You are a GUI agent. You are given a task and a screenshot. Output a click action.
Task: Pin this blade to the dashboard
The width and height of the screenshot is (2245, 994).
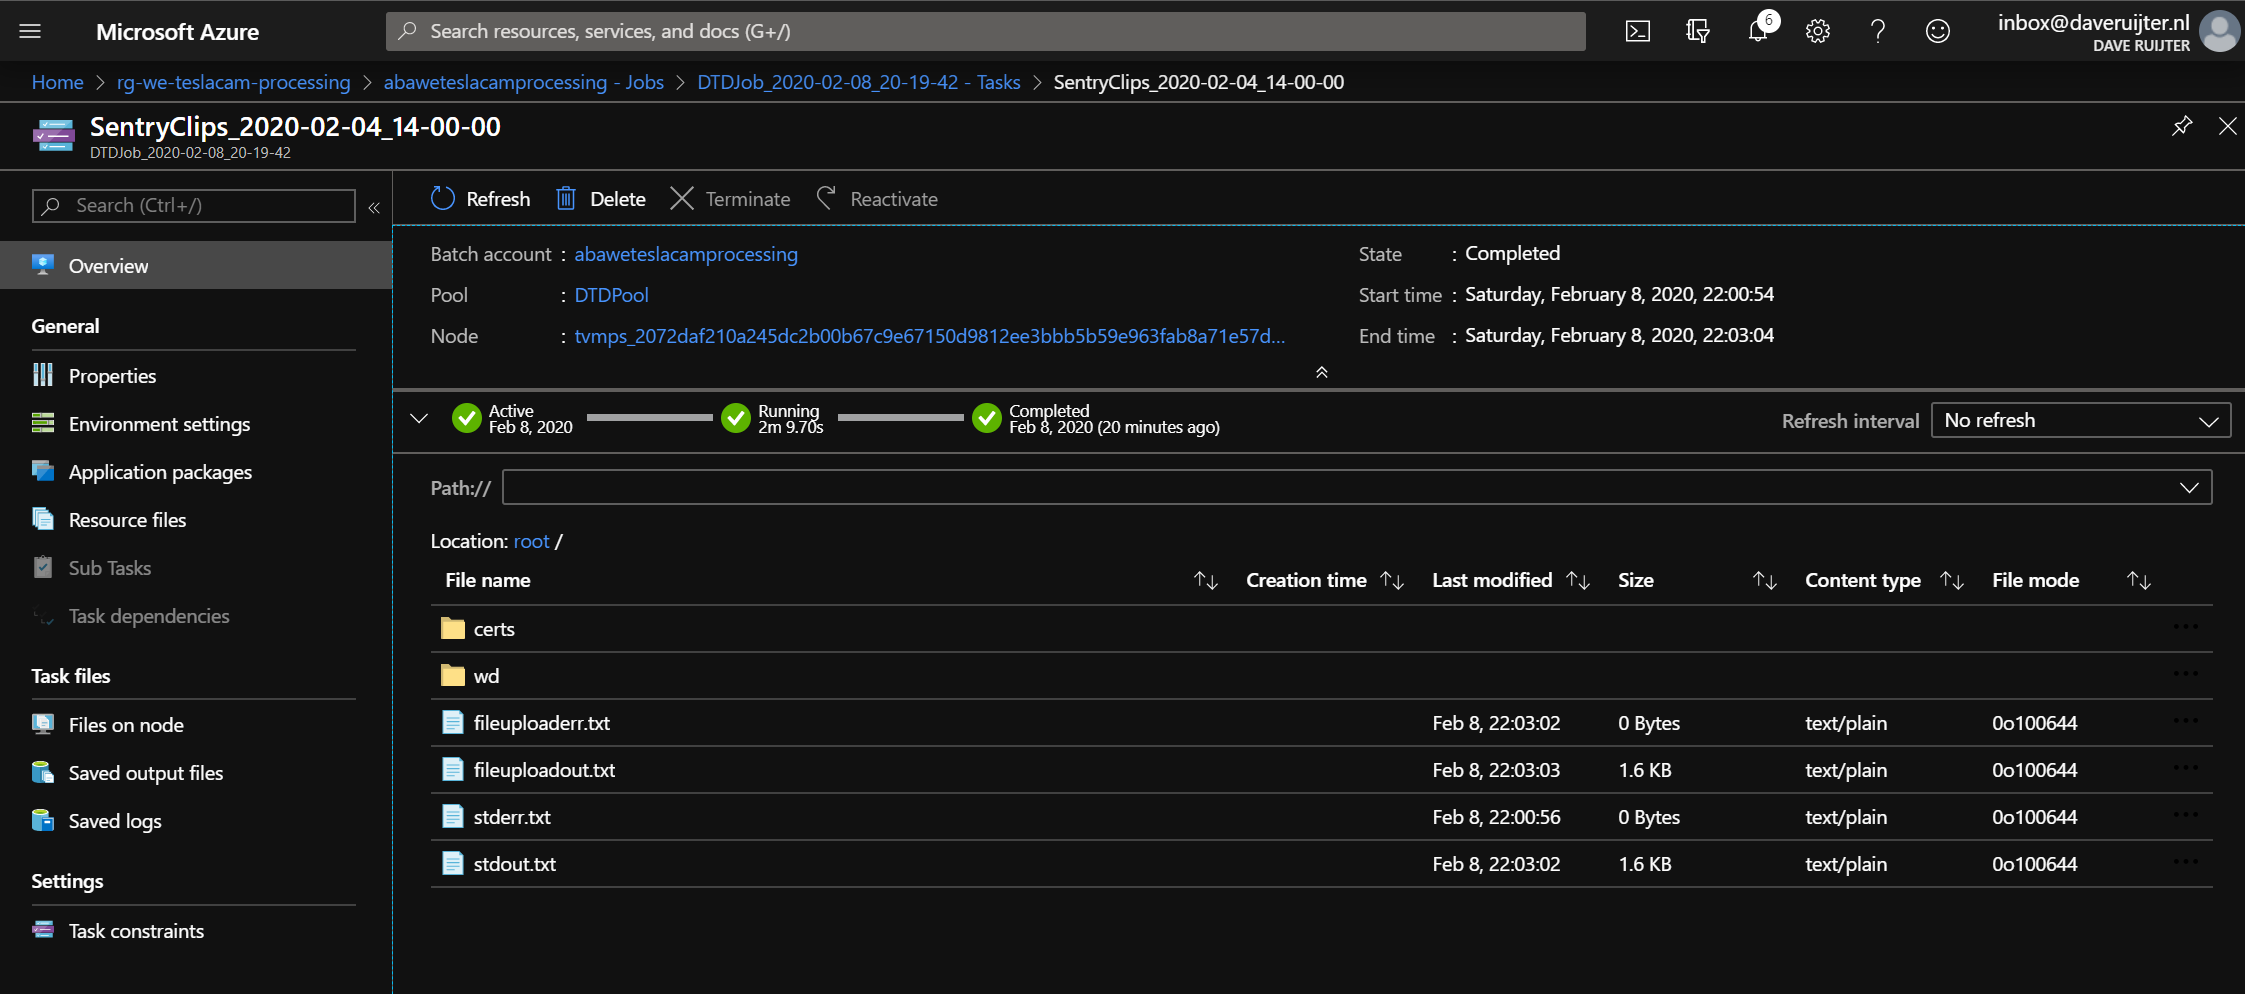(x=2182, y=126)
